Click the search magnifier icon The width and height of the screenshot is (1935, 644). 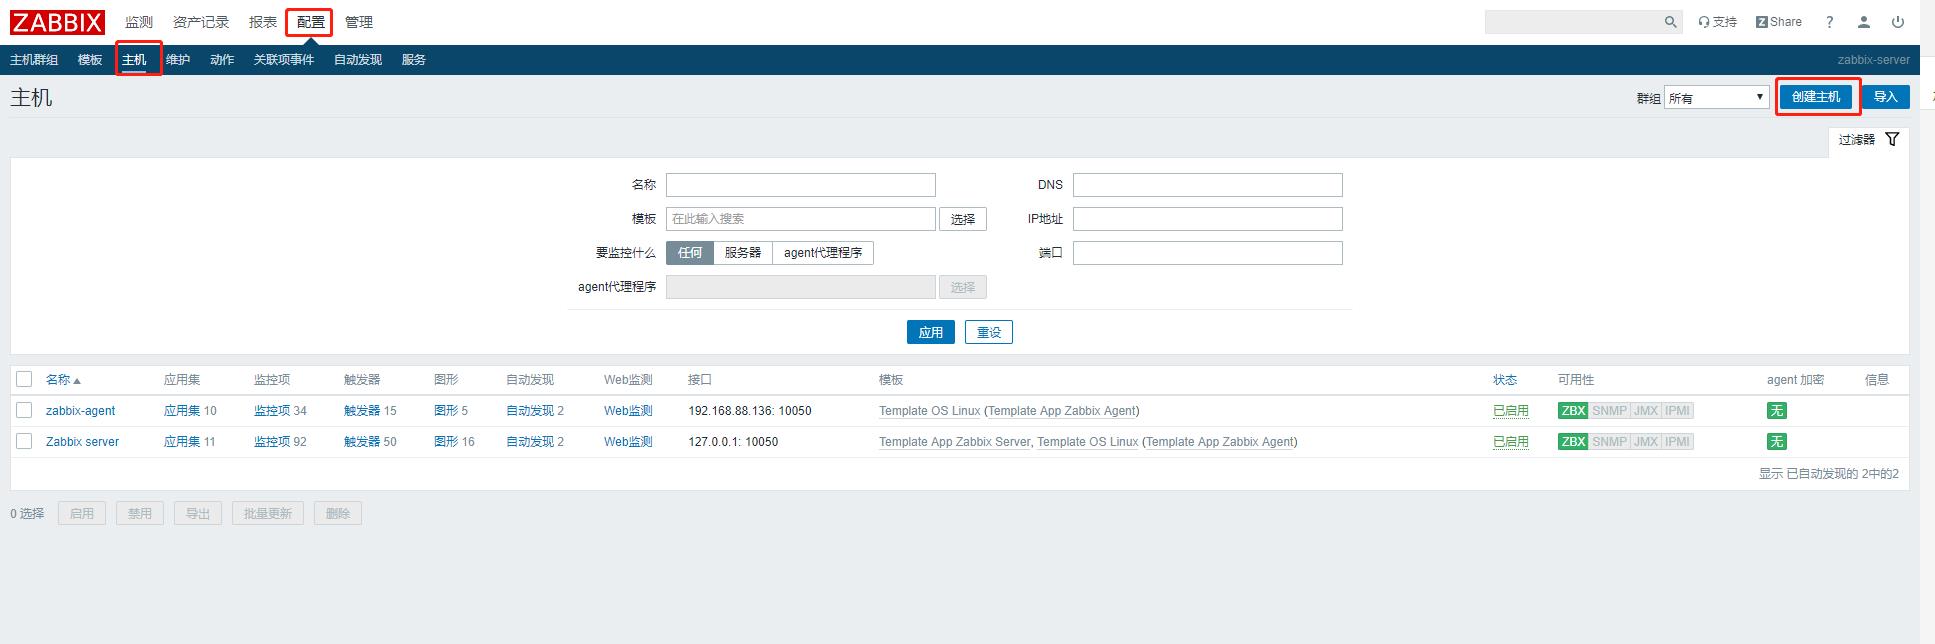[x=1670, y=22]
